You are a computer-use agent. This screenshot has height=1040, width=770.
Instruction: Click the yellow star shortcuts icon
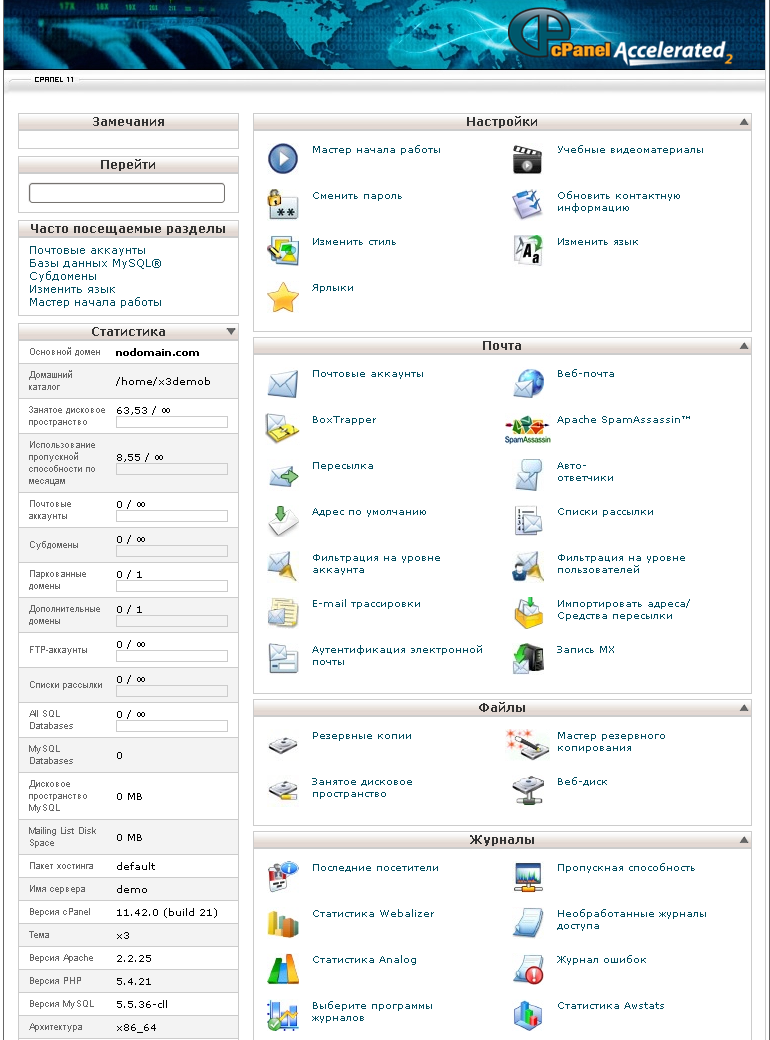click(283, 297)
